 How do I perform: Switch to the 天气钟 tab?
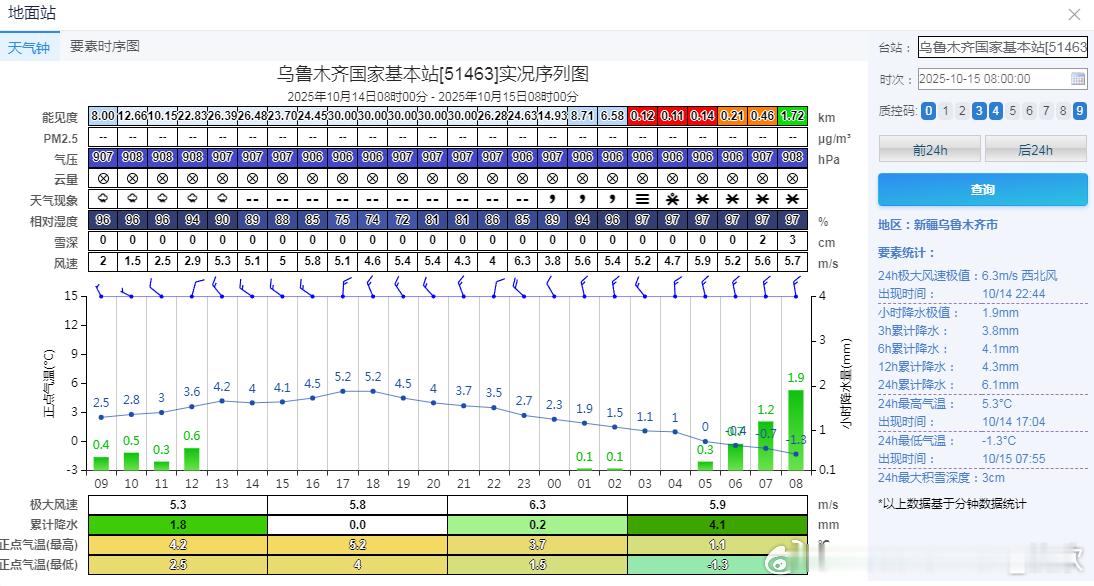29,47
